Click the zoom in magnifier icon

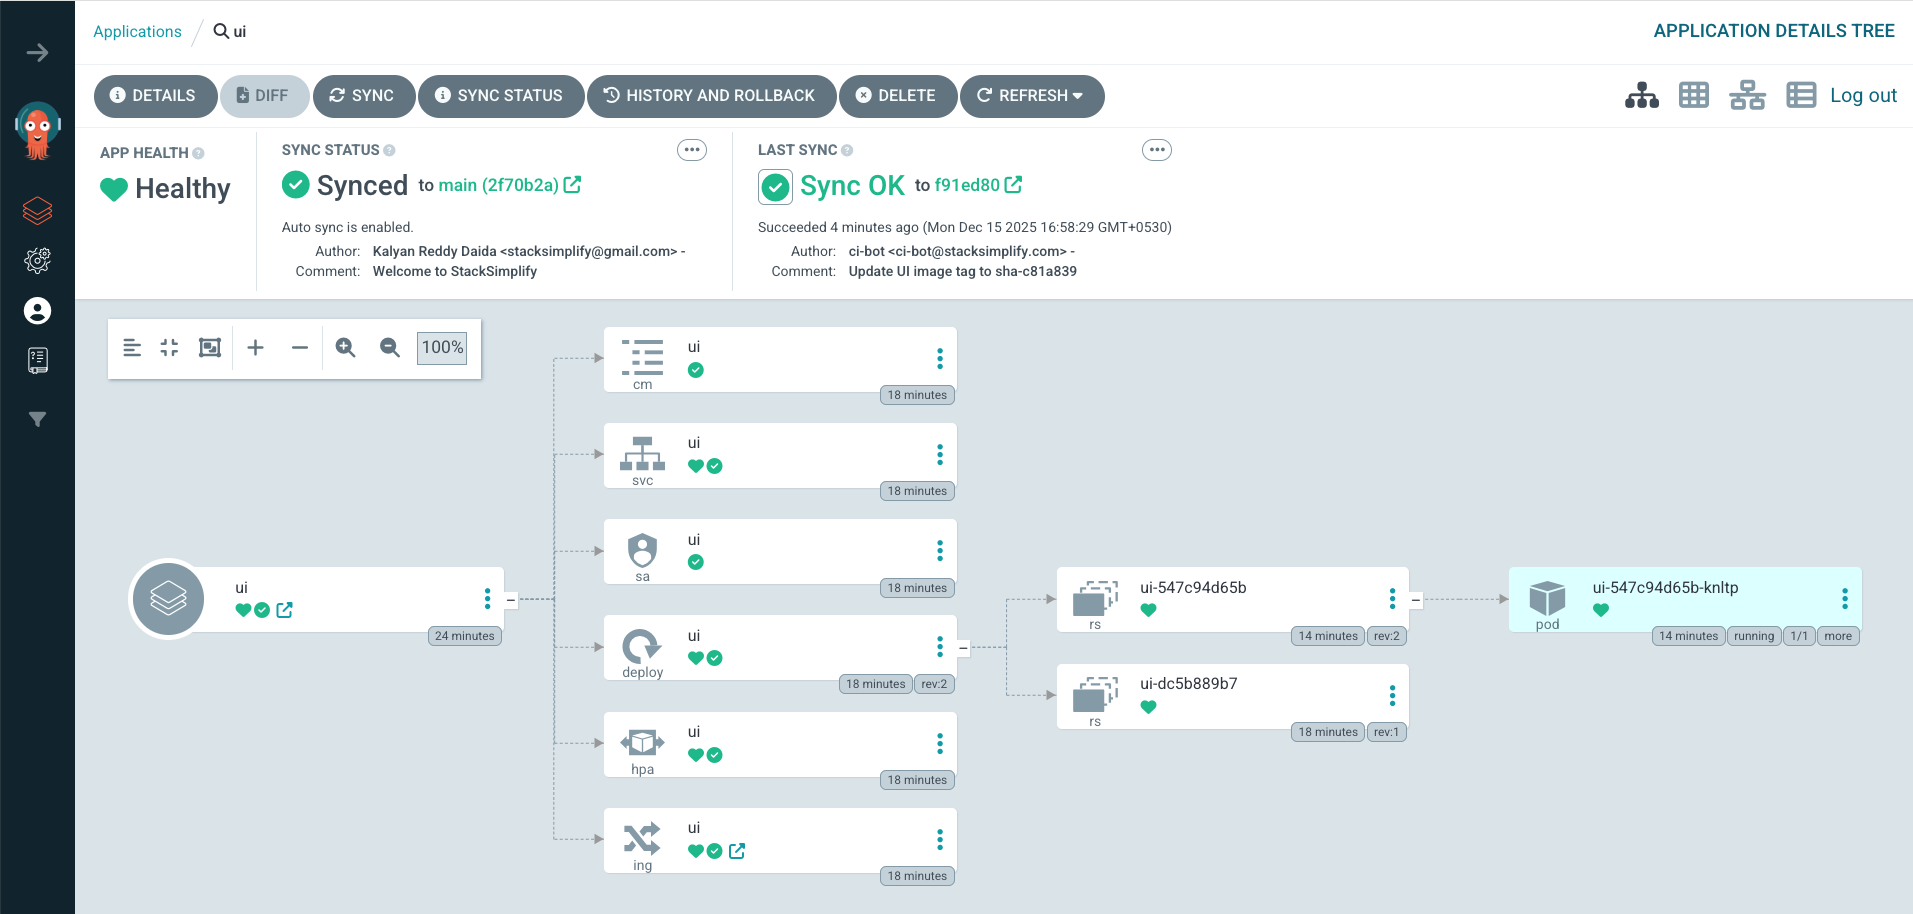click(345, 347)
